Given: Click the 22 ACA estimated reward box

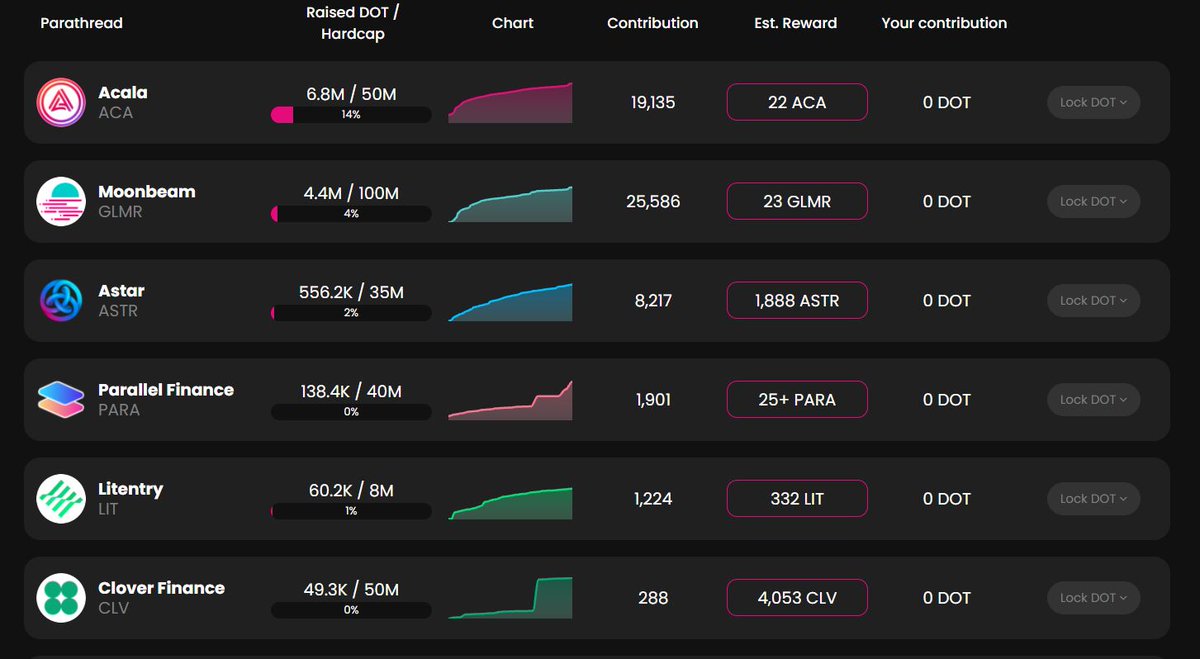Looking at the screenshot, I should [797, 102].
